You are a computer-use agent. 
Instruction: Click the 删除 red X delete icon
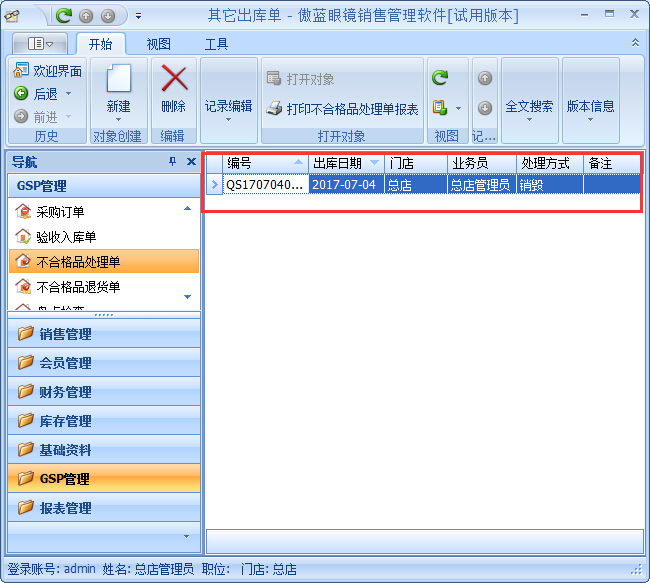174,78
